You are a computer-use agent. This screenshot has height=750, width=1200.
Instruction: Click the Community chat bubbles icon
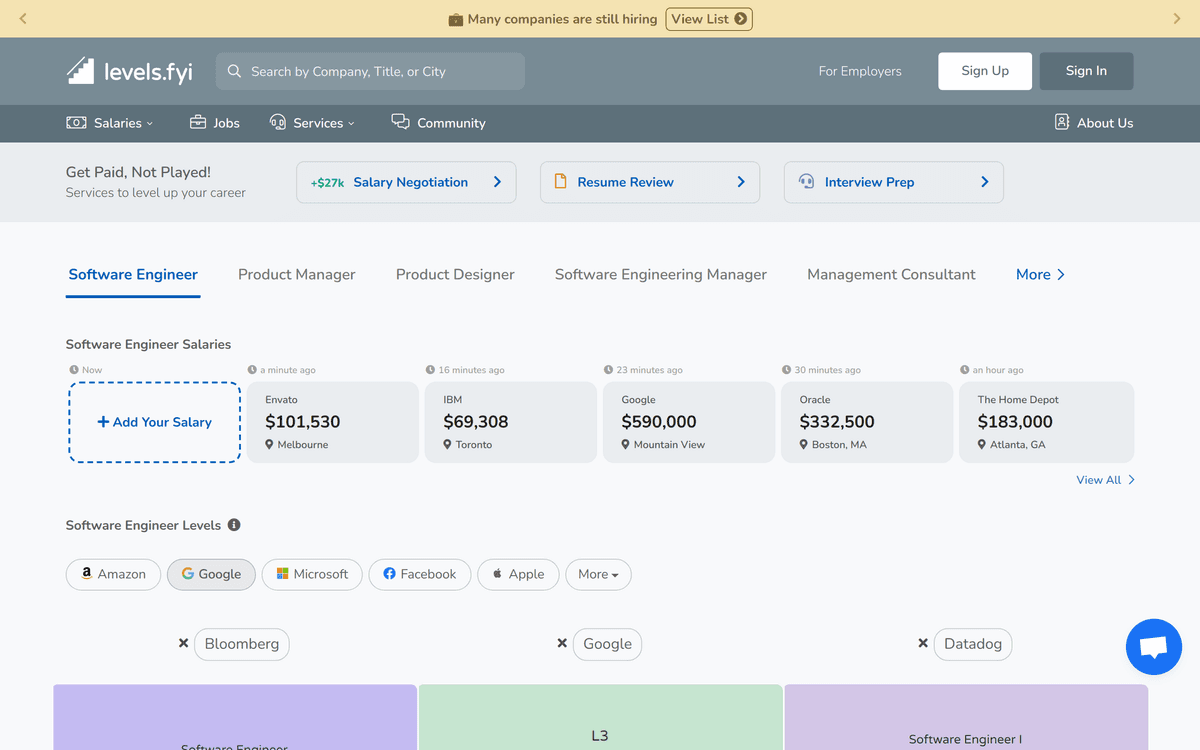pos(400,121)
